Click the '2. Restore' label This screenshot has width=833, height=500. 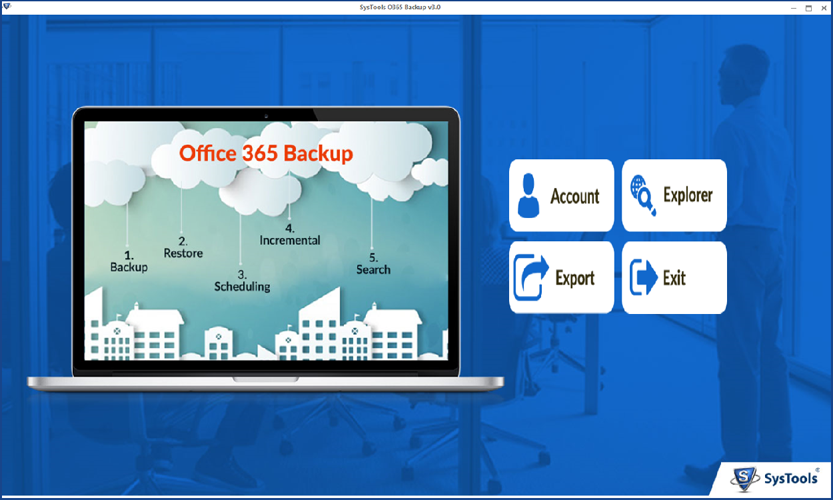tap(183, 248)
